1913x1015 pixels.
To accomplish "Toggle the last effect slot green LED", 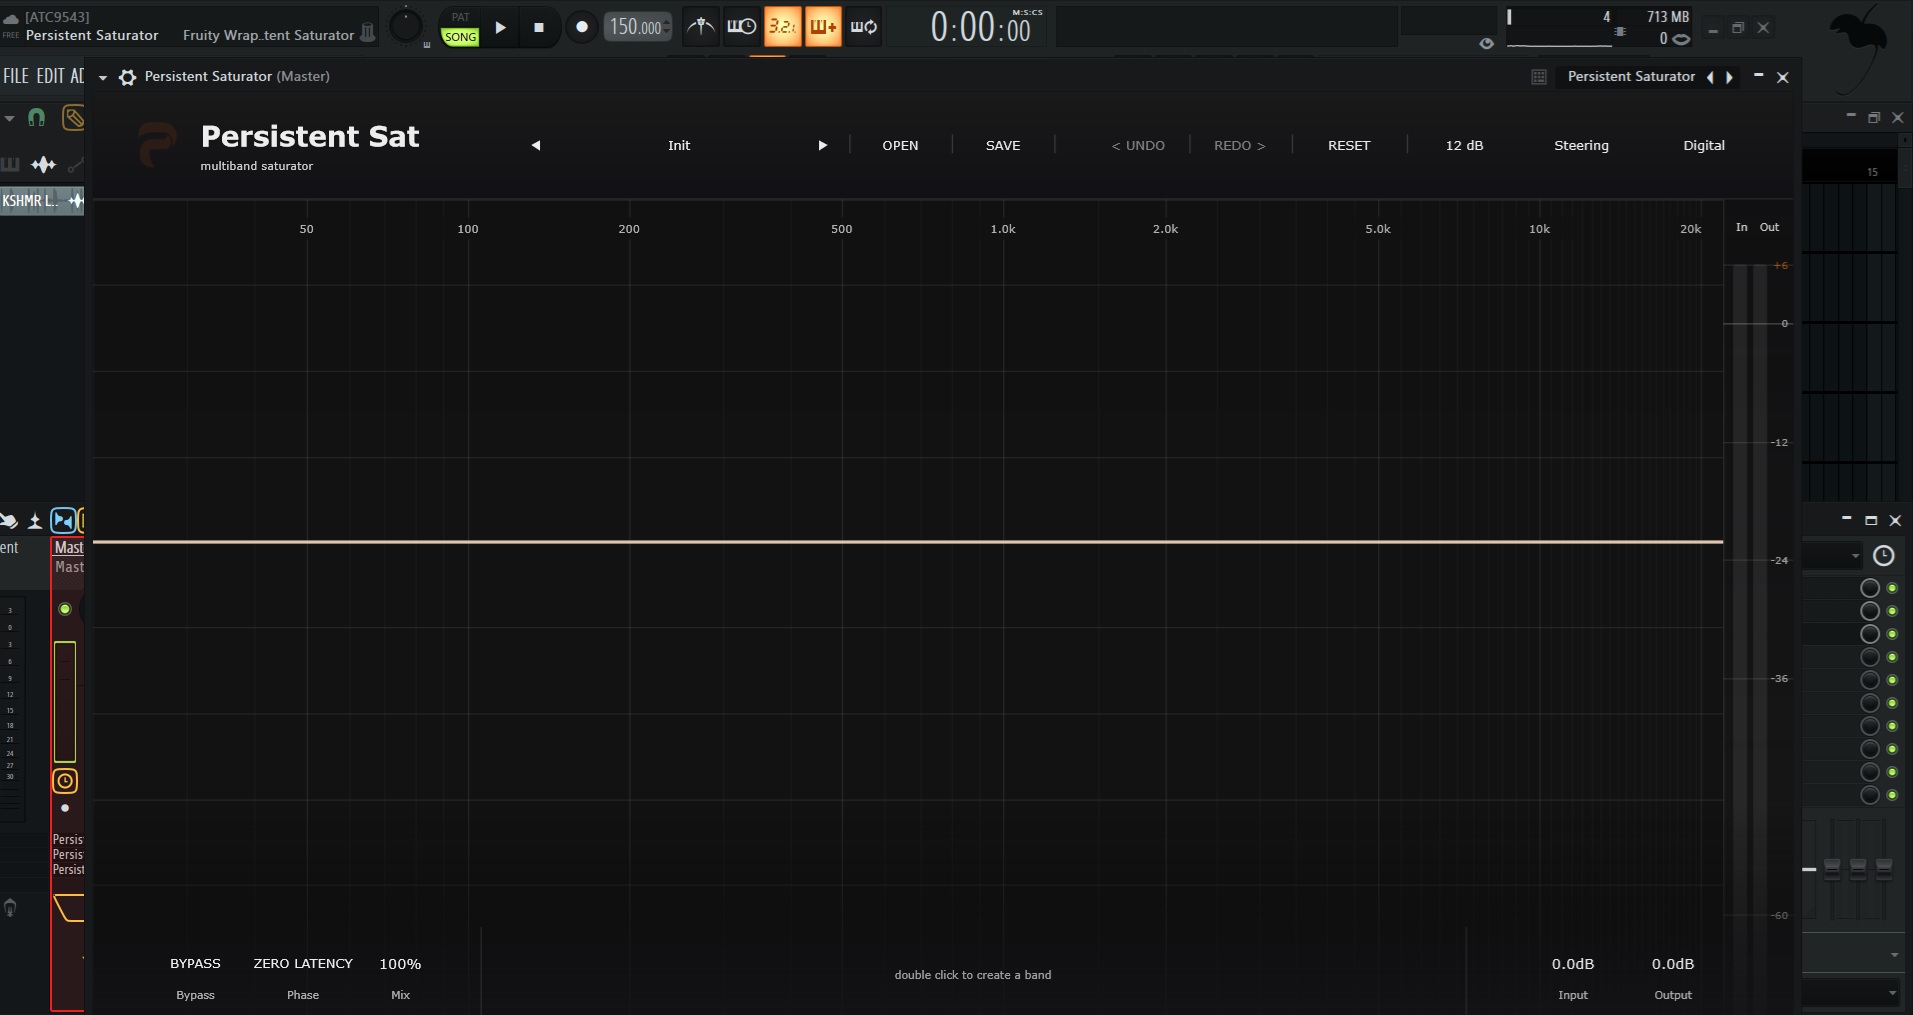I will (1892, 795).
